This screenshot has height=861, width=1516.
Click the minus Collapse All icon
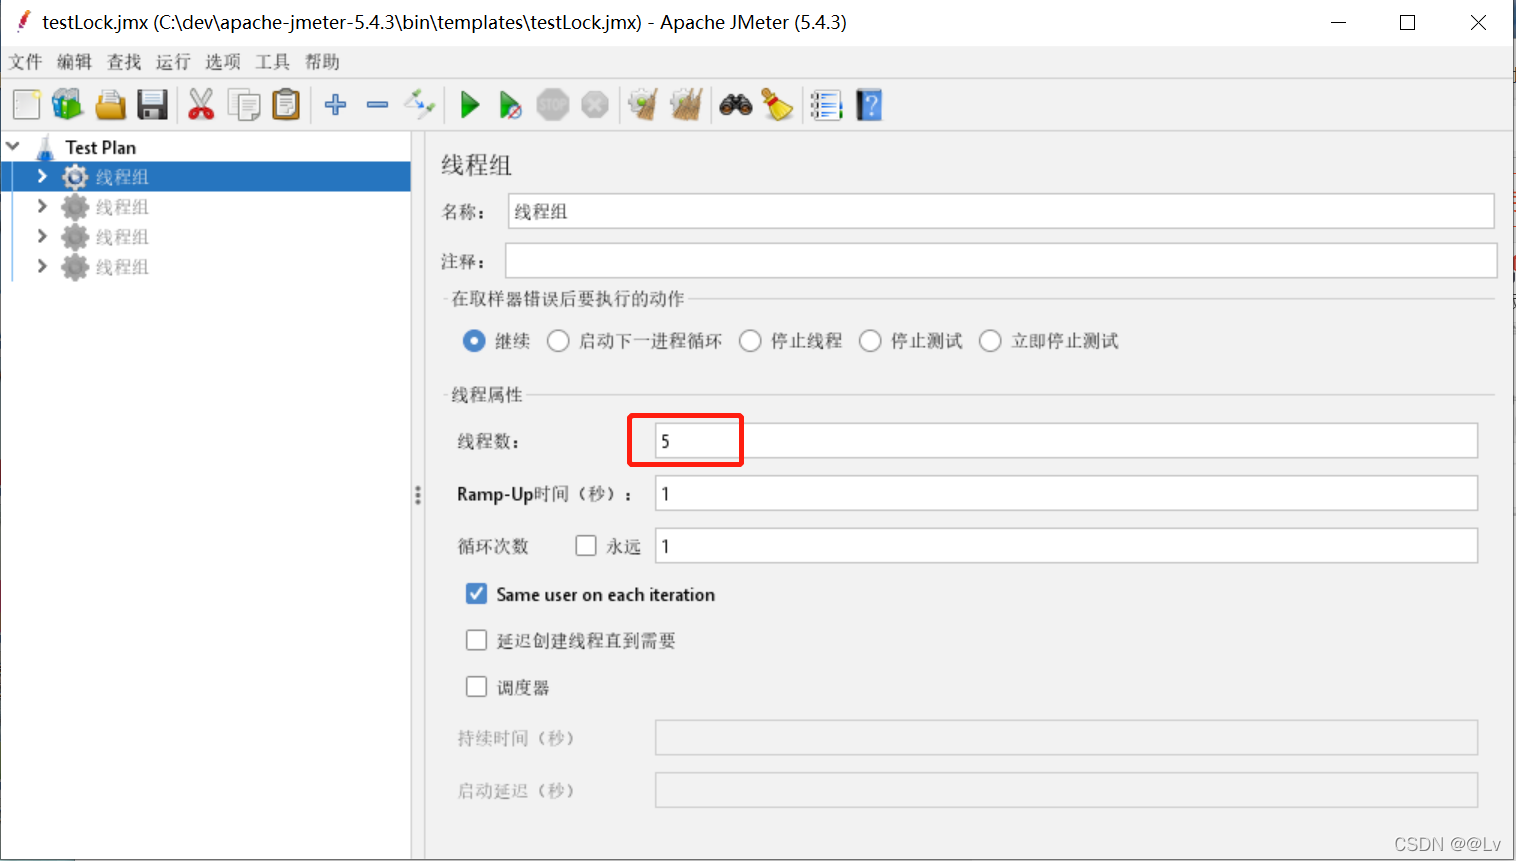(377, 104)
